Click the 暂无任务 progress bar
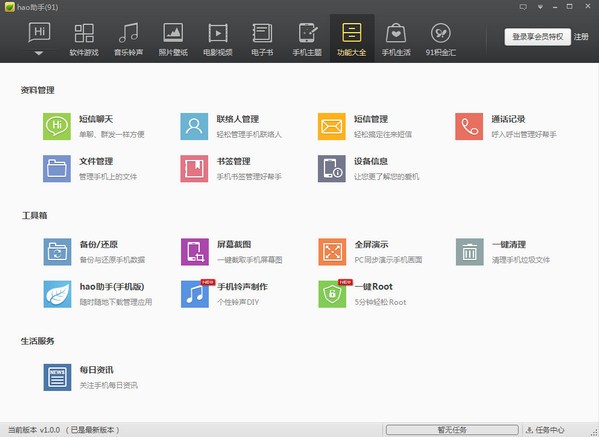This screenshot has width=599, height=437. click(452, 430)
